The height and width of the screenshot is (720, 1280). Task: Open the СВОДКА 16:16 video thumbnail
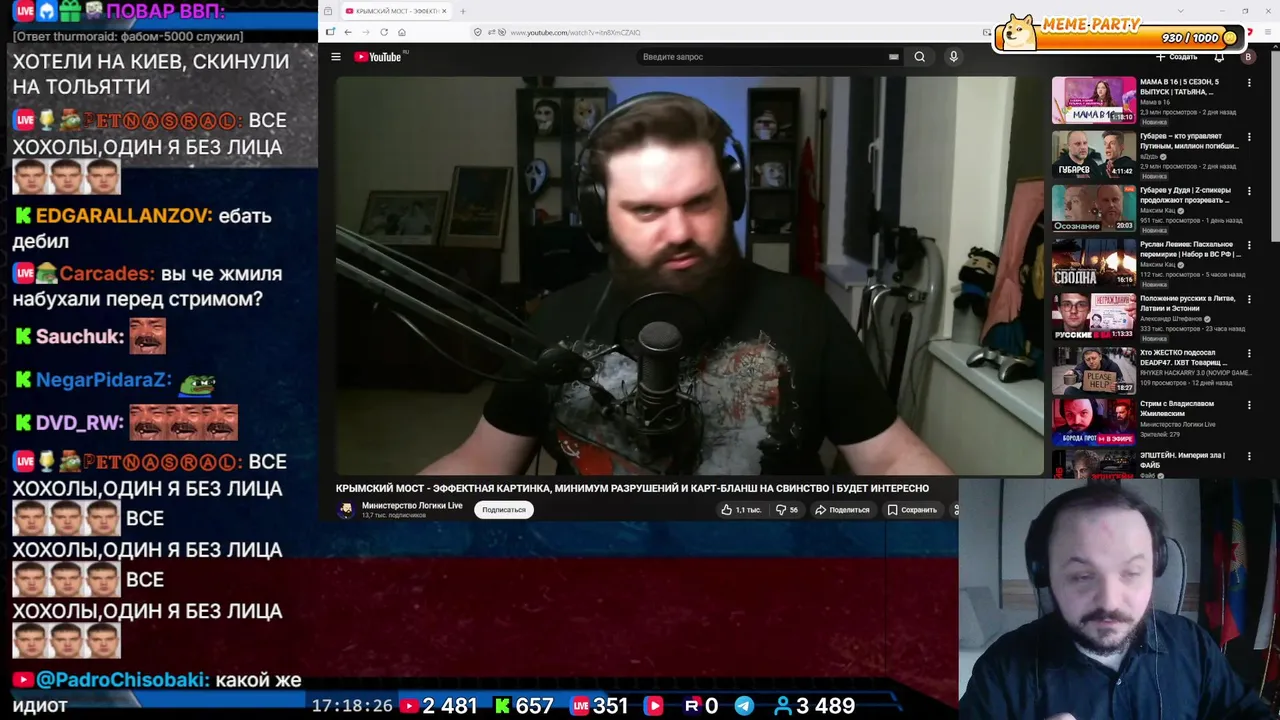1093,262
